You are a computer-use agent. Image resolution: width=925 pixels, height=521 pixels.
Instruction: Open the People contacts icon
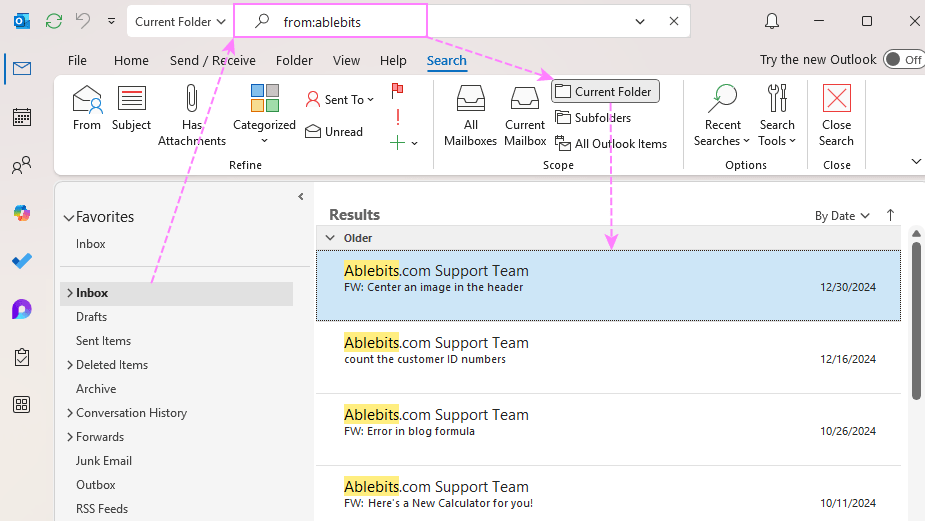click(x=21, y=166)
